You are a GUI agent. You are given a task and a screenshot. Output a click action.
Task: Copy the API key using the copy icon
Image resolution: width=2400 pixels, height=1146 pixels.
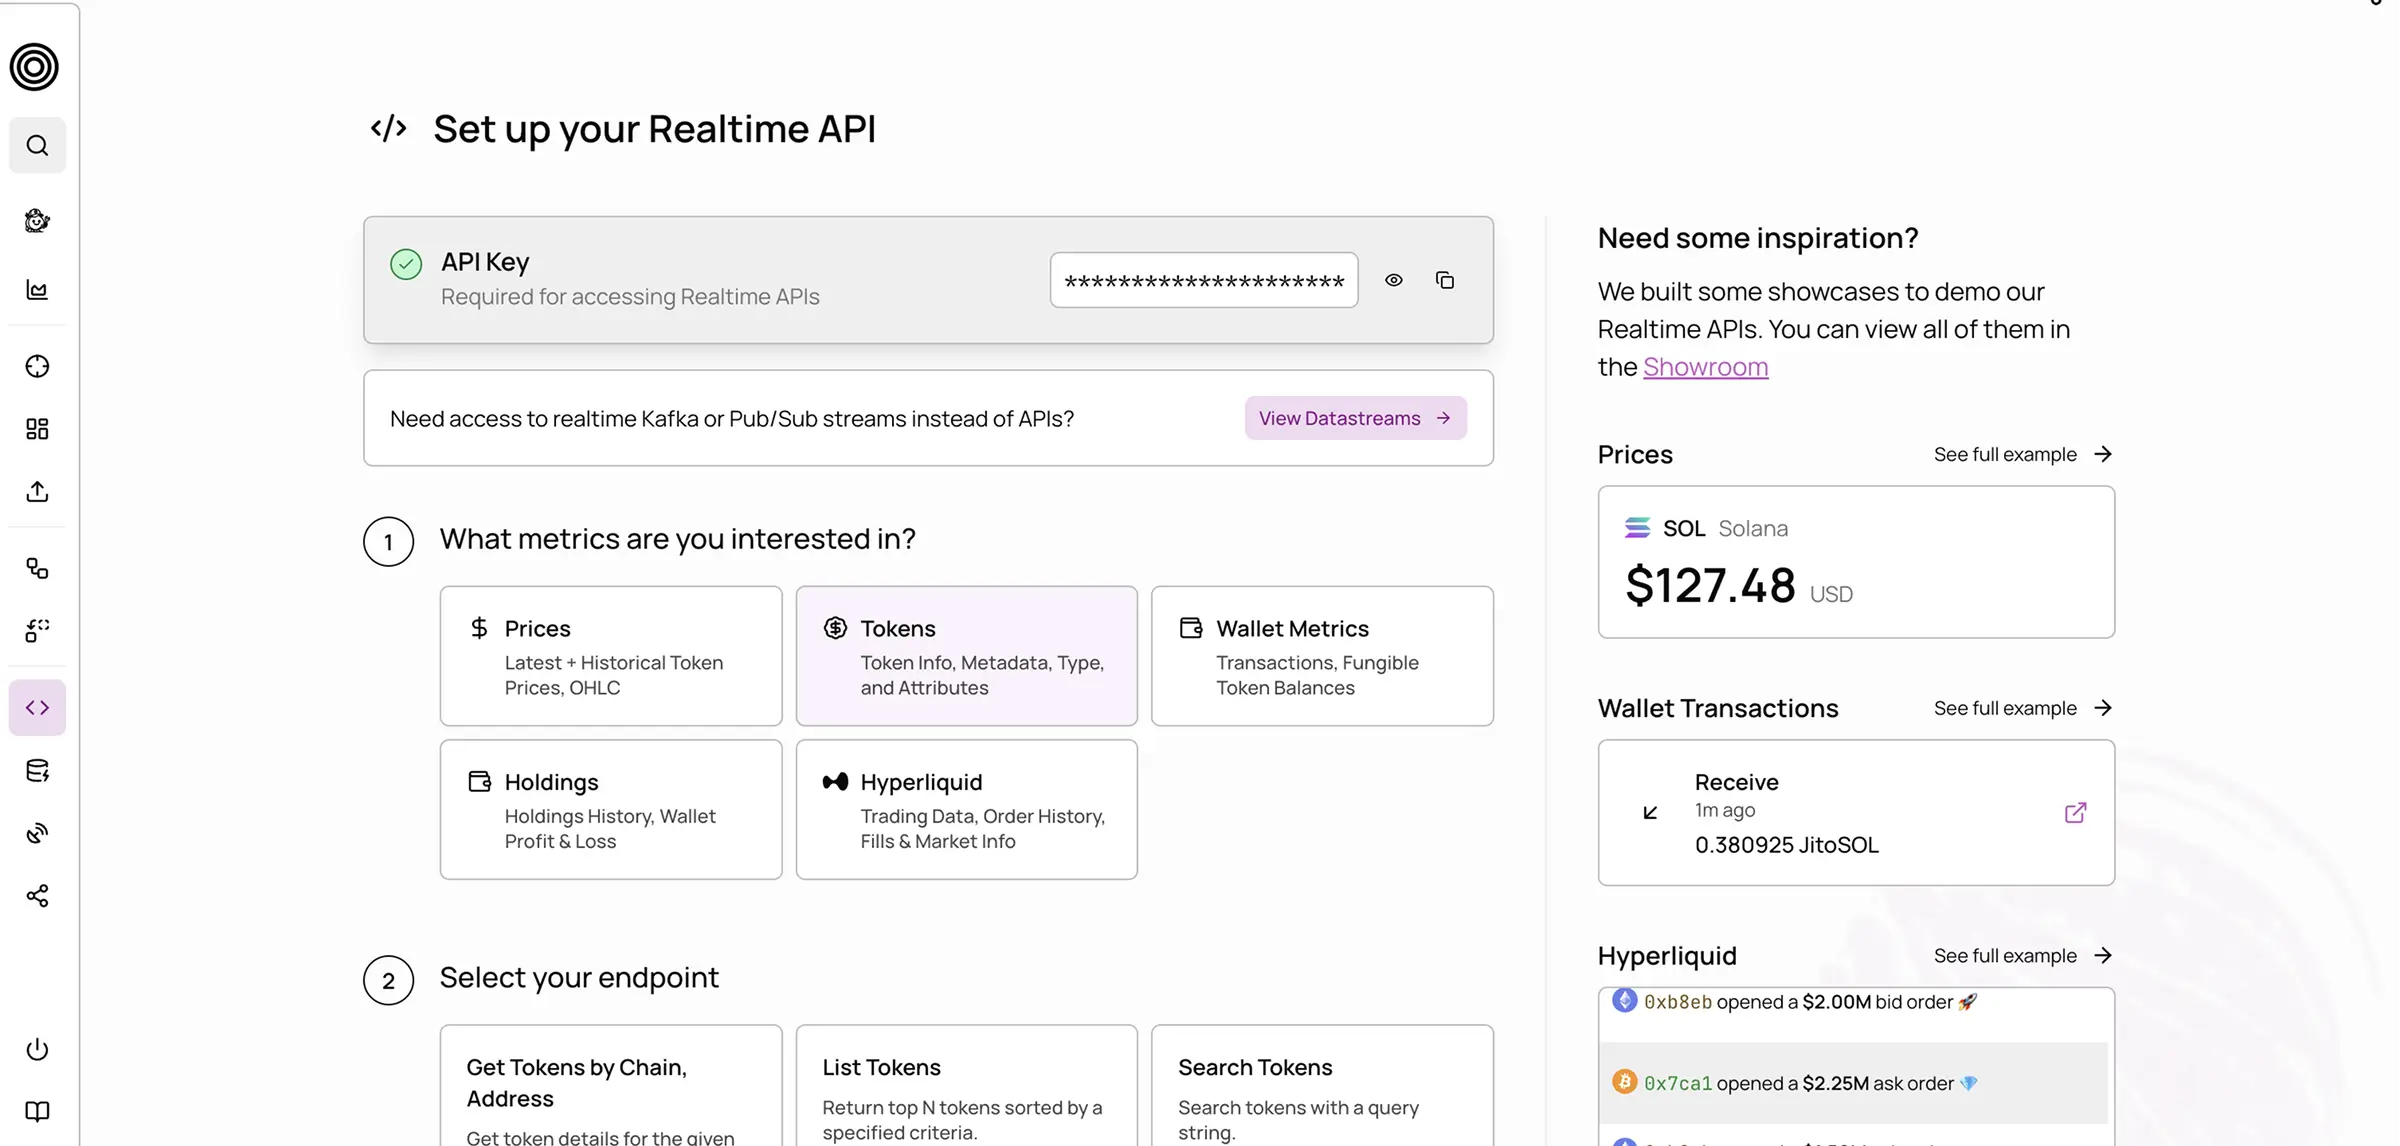(1445, 280)
